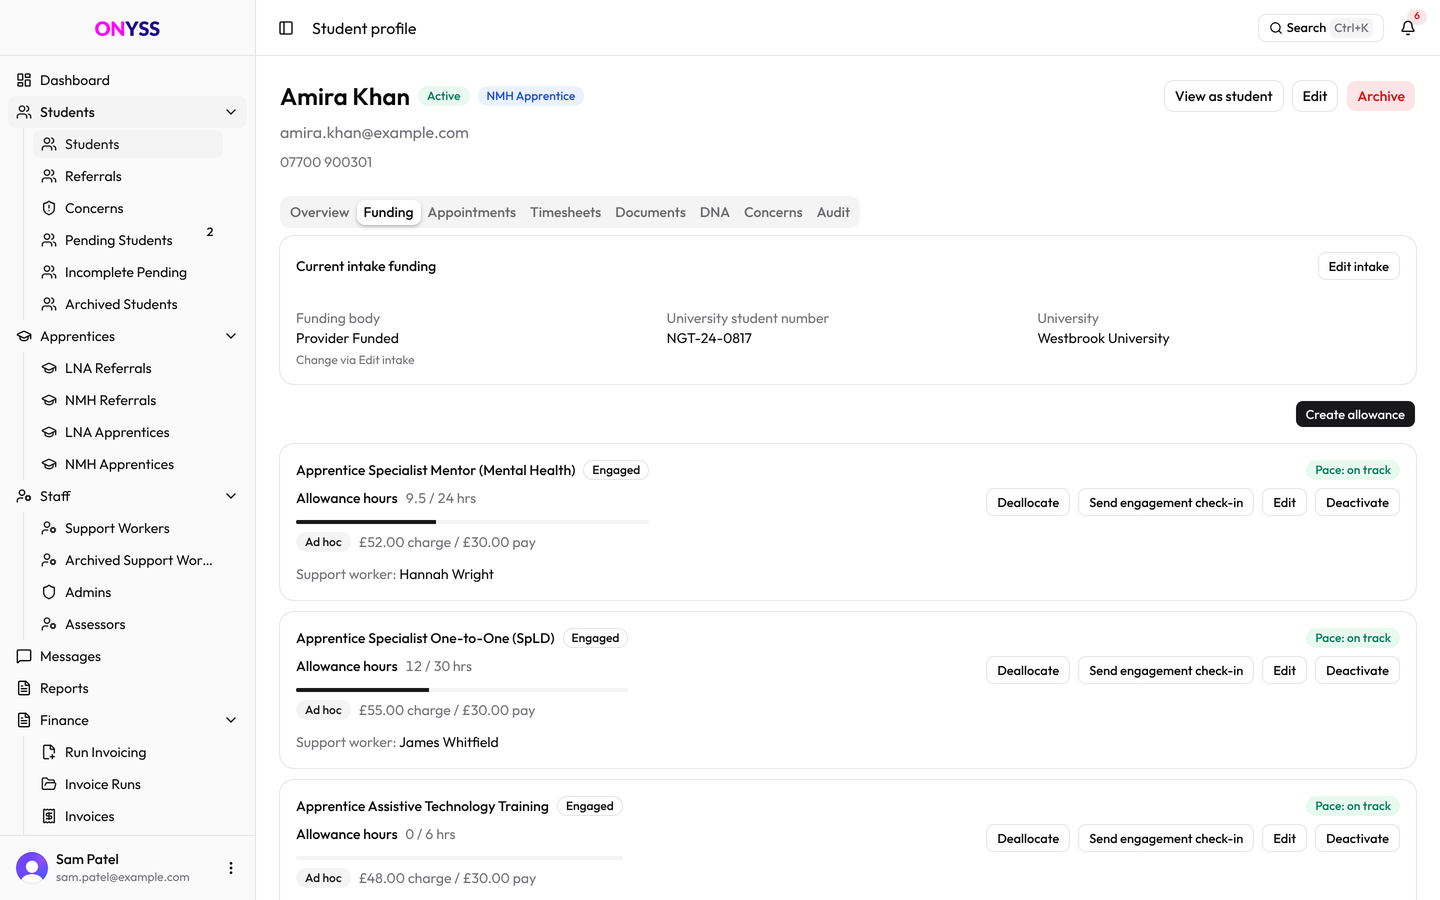Click View as student button
The width and height of the screenshot is (1440, 900).
[x=1224, y=96]
